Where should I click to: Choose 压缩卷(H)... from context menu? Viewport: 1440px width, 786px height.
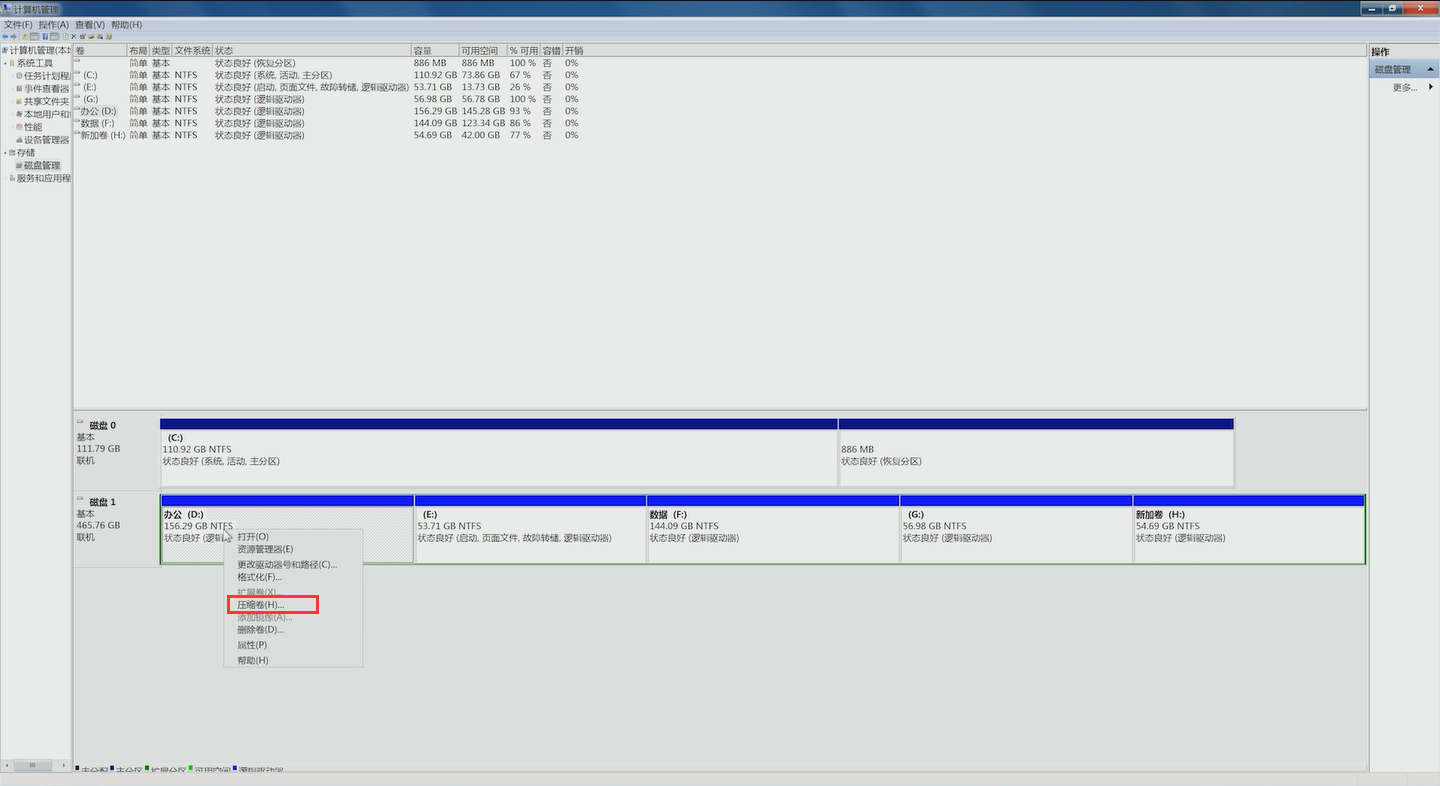coord(272,605)
